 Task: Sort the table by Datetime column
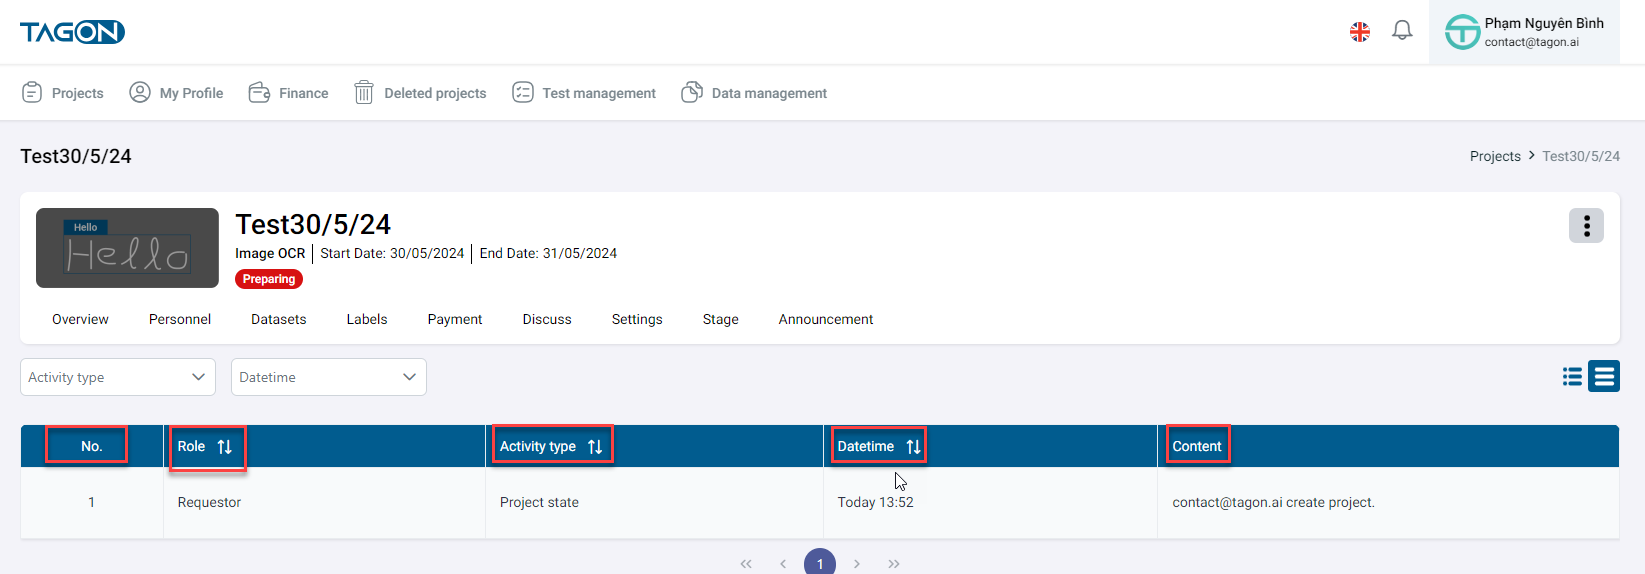(x=913, y=447)
